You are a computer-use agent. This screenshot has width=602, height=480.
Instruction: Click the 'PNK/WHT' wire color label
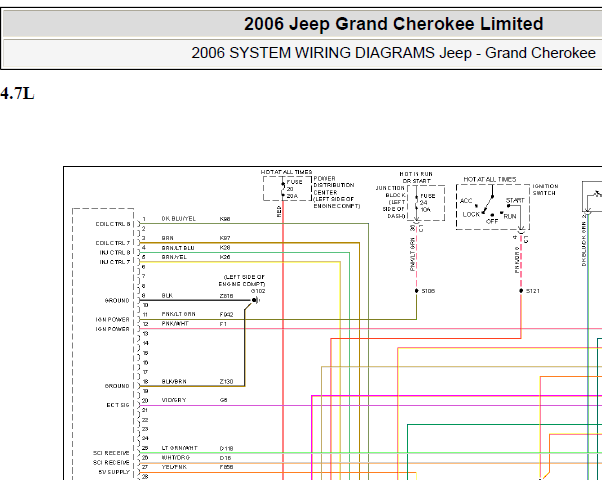(175, 324)
